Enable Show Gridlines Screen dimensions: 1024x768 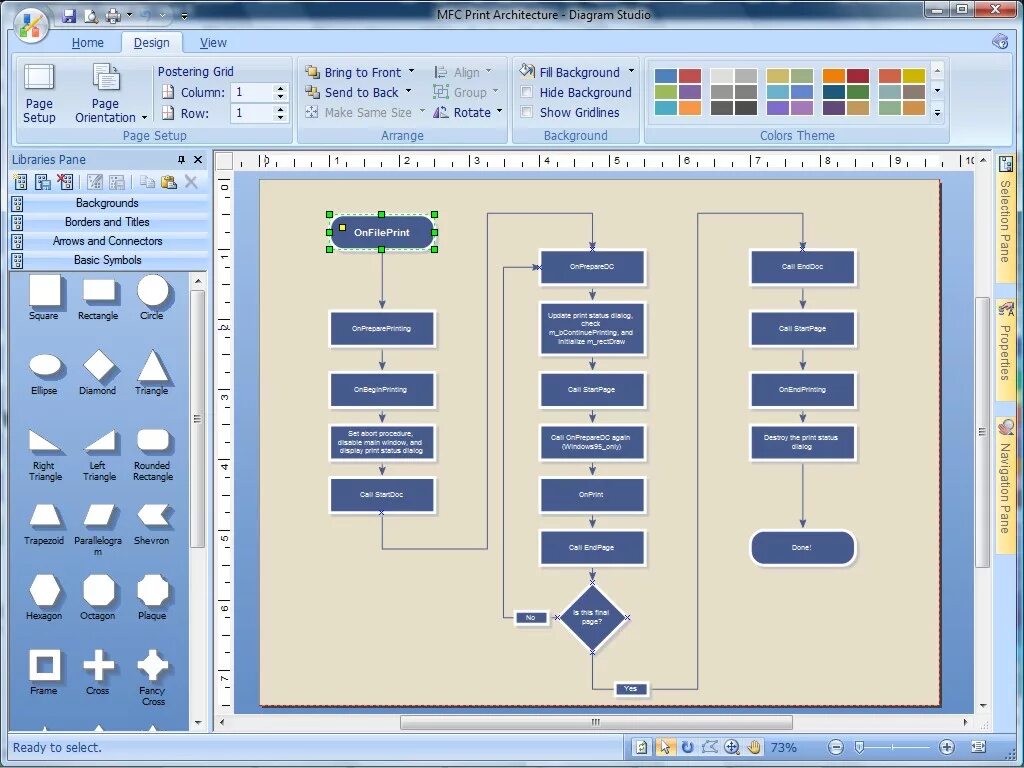point(527,113)
